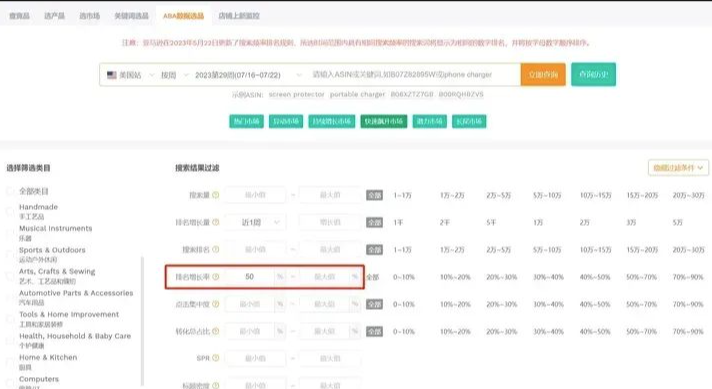712x389 pixels.
Task: Switch to the 关键词选品 tab
Action: pyautogui.click(x=131, y=16)
